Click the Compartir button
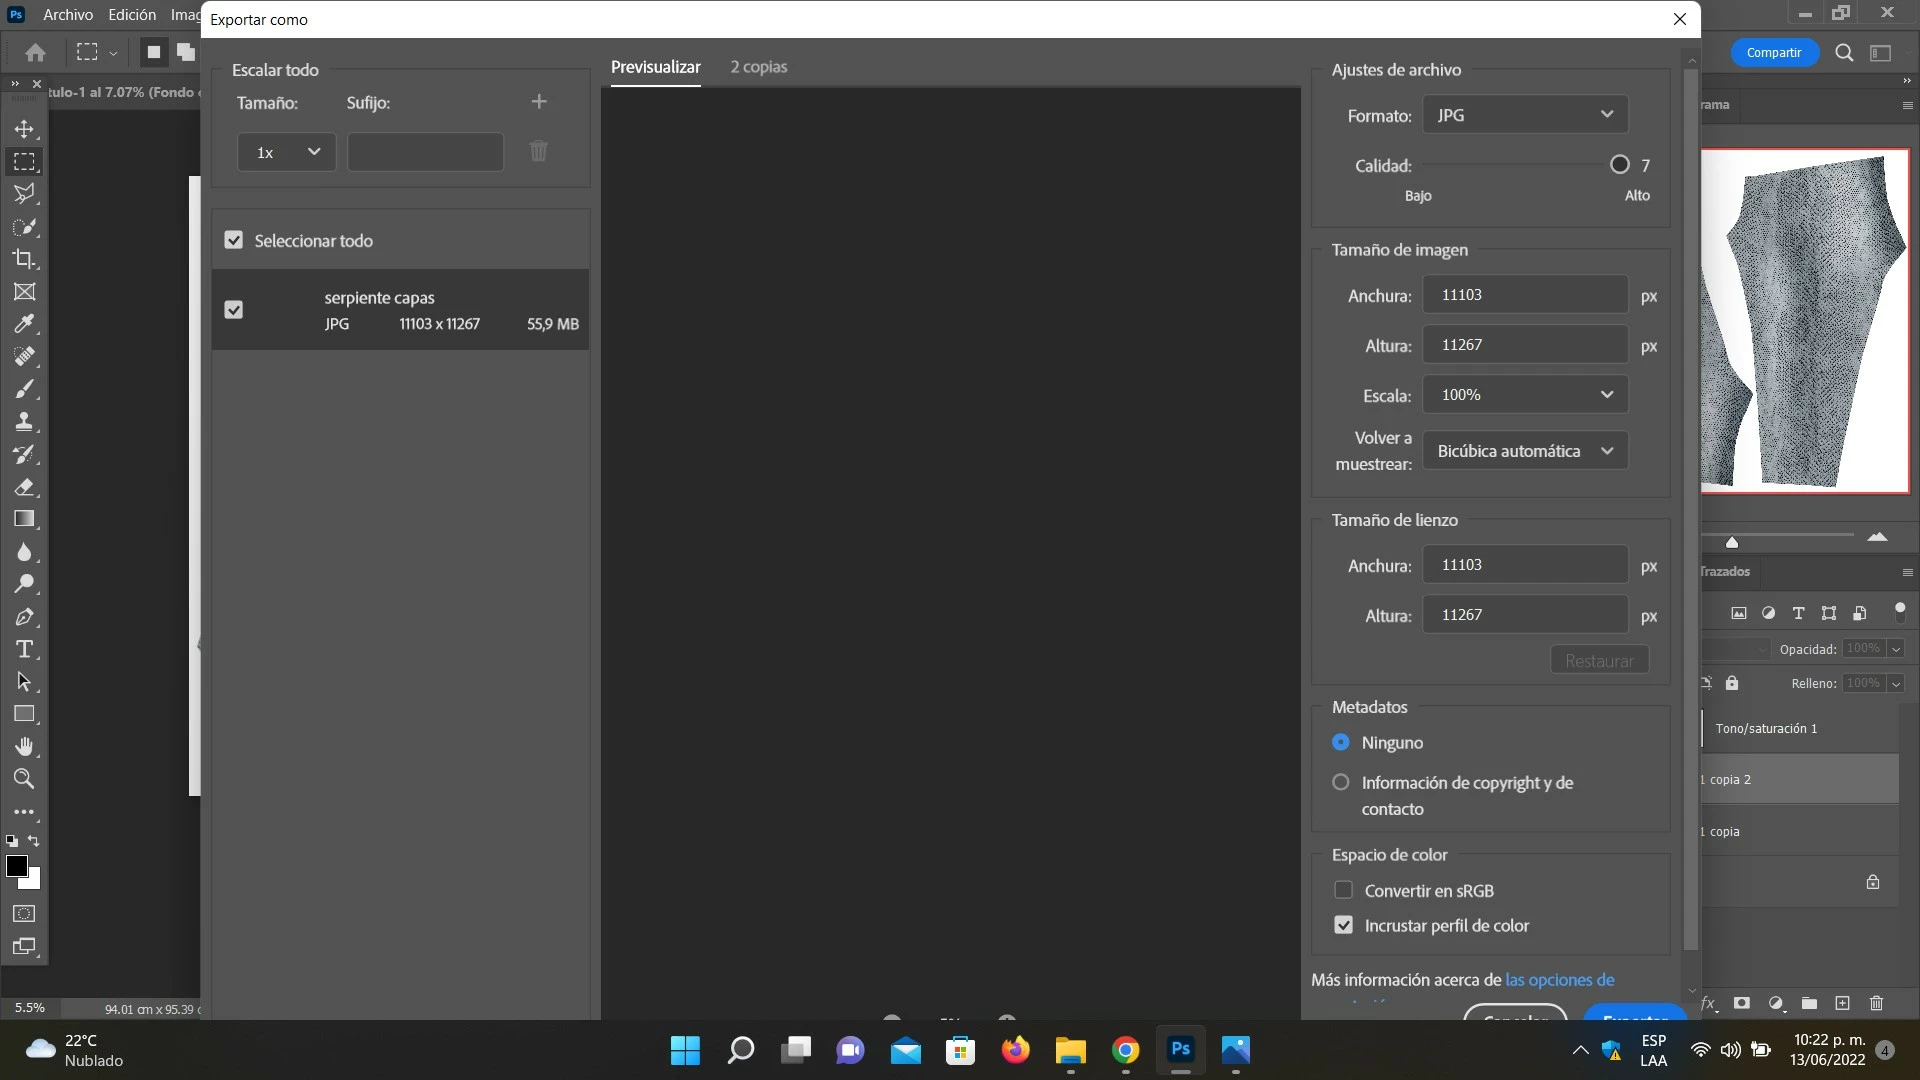The height and width of the screenshot is (1080, 1920). point(1773,52)
